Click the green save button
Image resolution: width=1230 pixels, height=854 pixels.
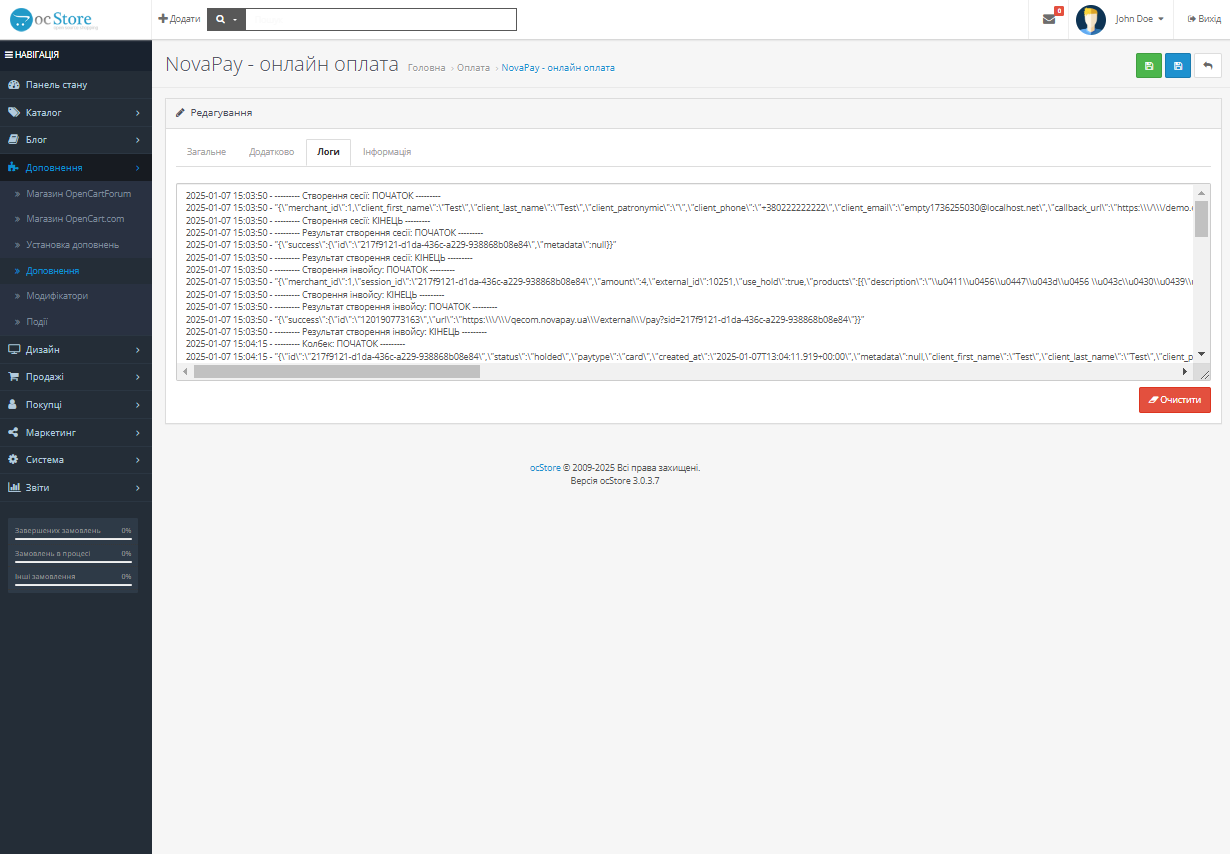pos(1149,66)
